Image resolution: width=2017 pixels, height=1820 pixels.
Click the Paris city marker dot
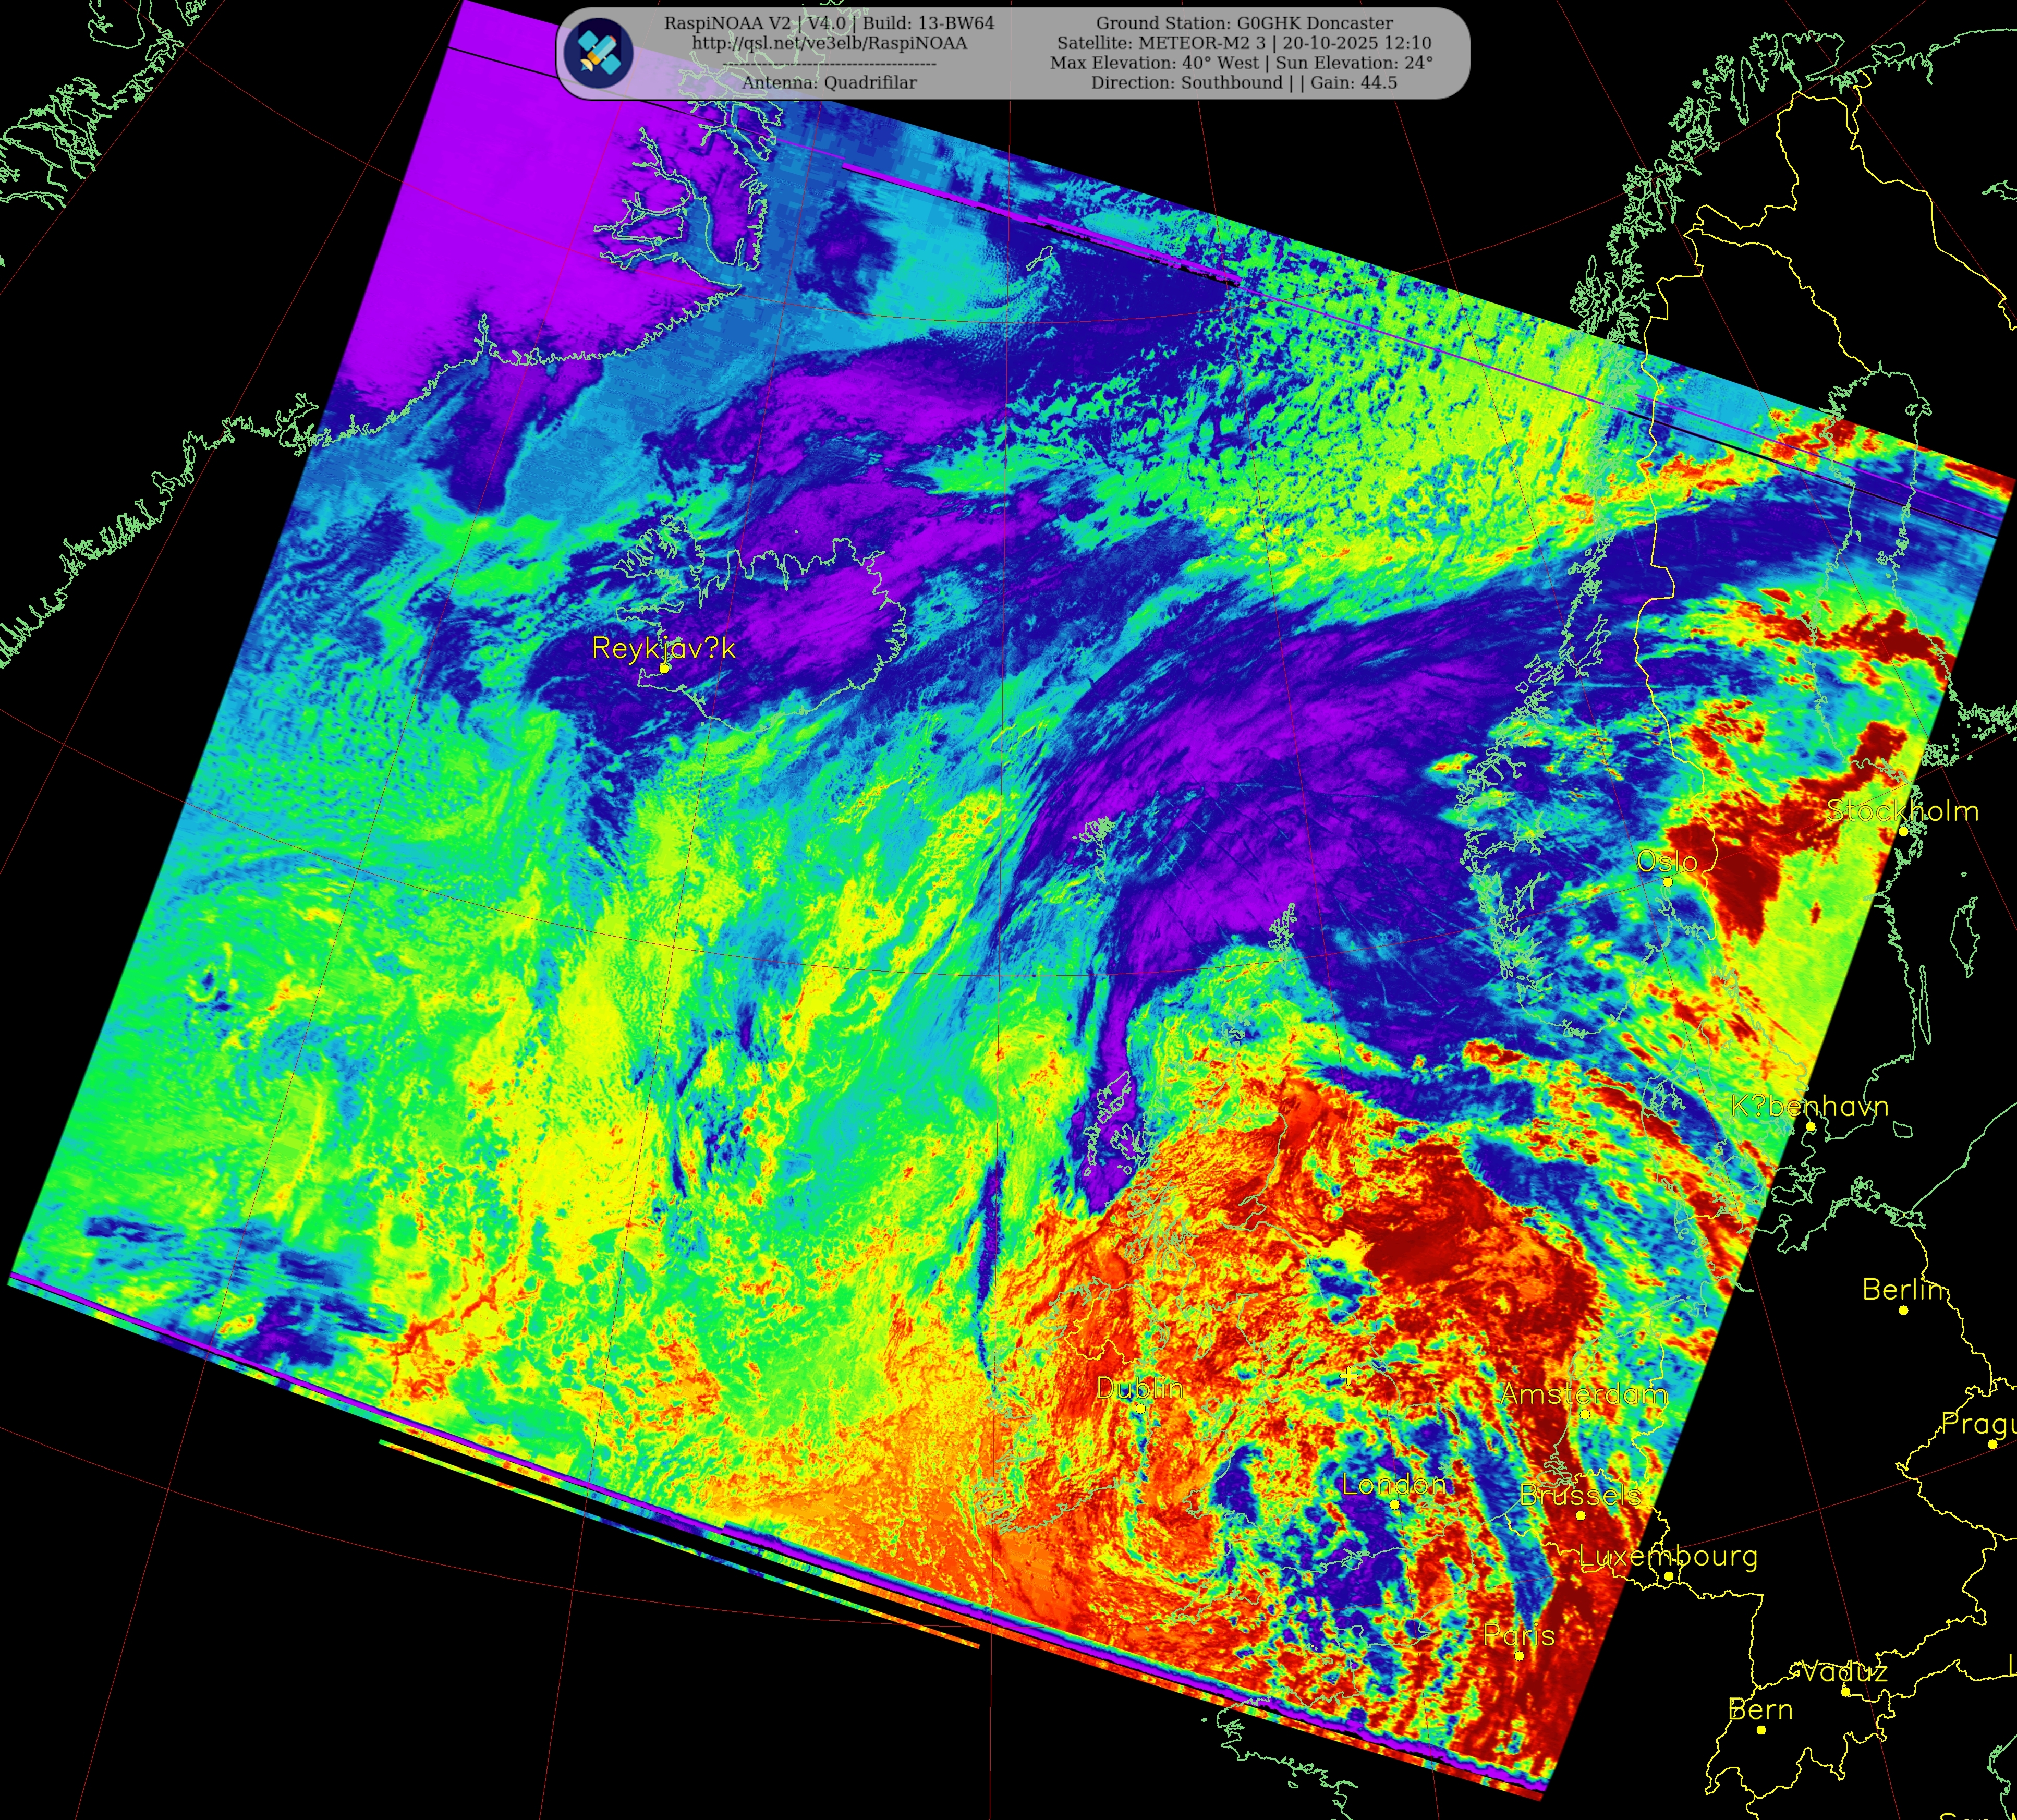point(1519,1656)
